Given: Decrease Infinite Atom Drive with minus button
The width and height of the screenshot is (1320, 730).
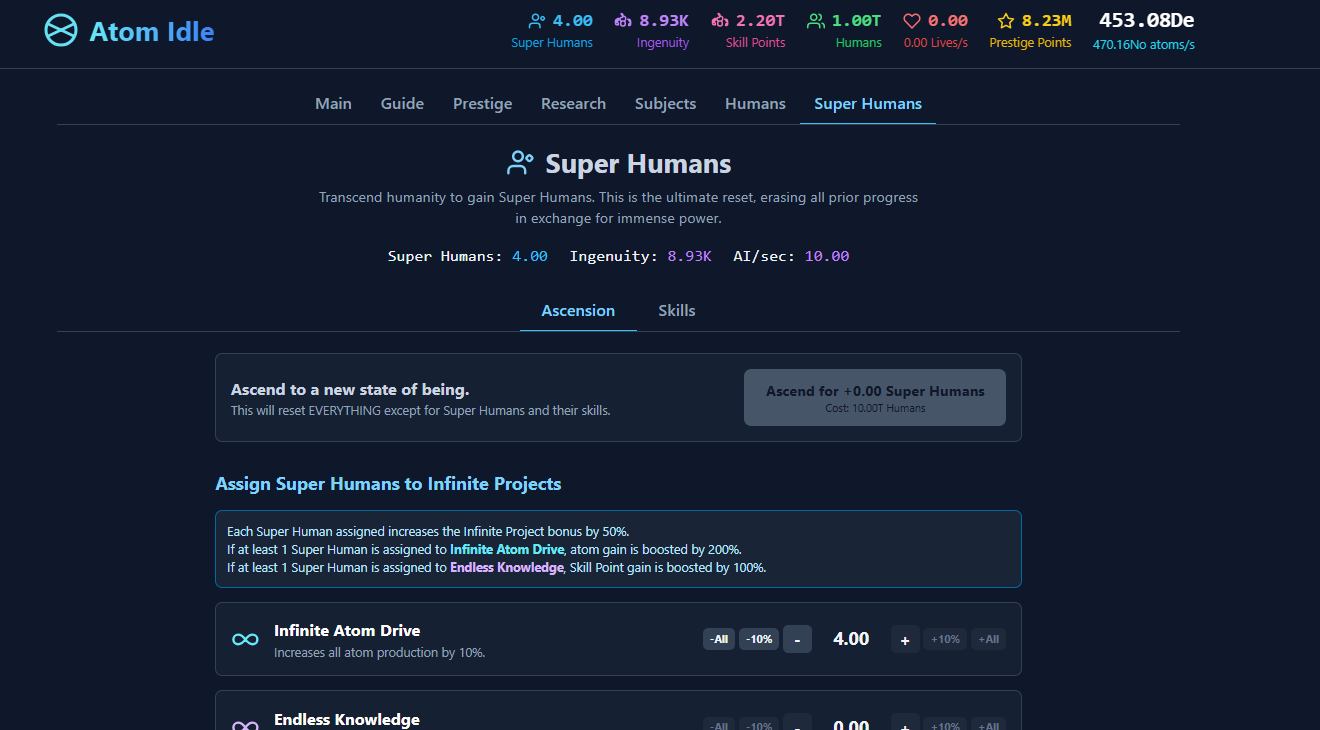Looking at the screenshot, I should [x=797, y=639].
